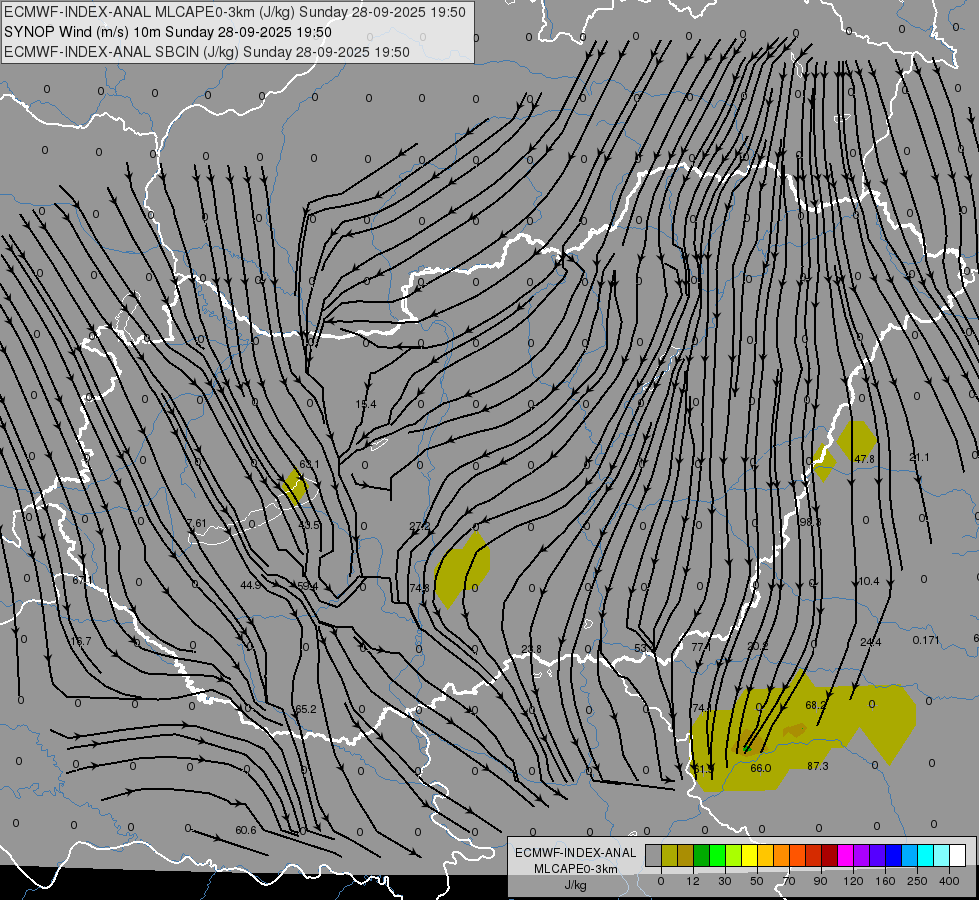
Task: Select the 65.2 data value
Action: point(305,709)
